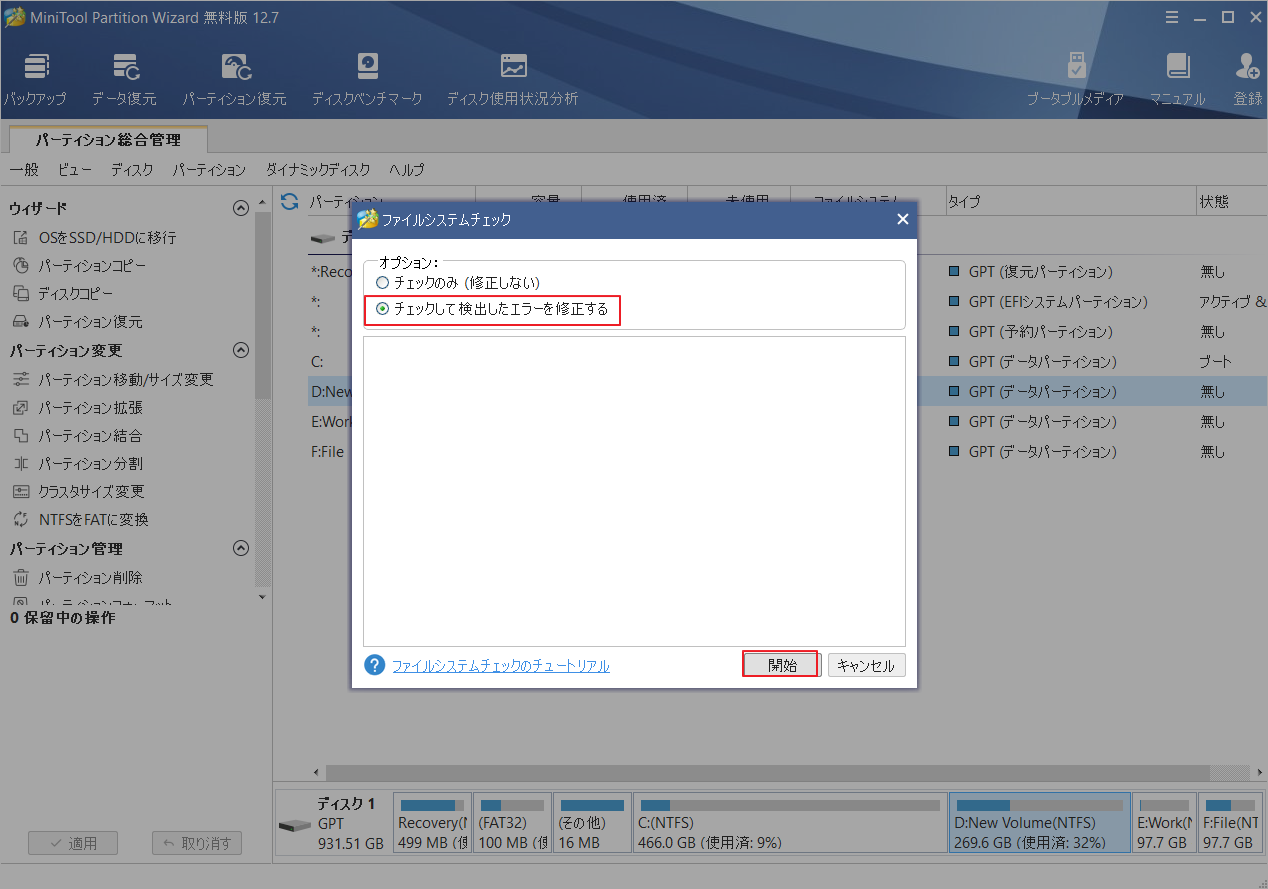
Task: Click the 登録 (Register) icon
Action: click(1247, 77)
